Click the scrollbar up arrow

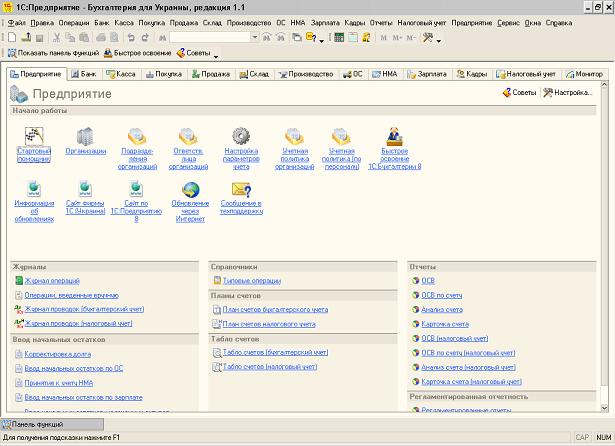pos(604,84)
